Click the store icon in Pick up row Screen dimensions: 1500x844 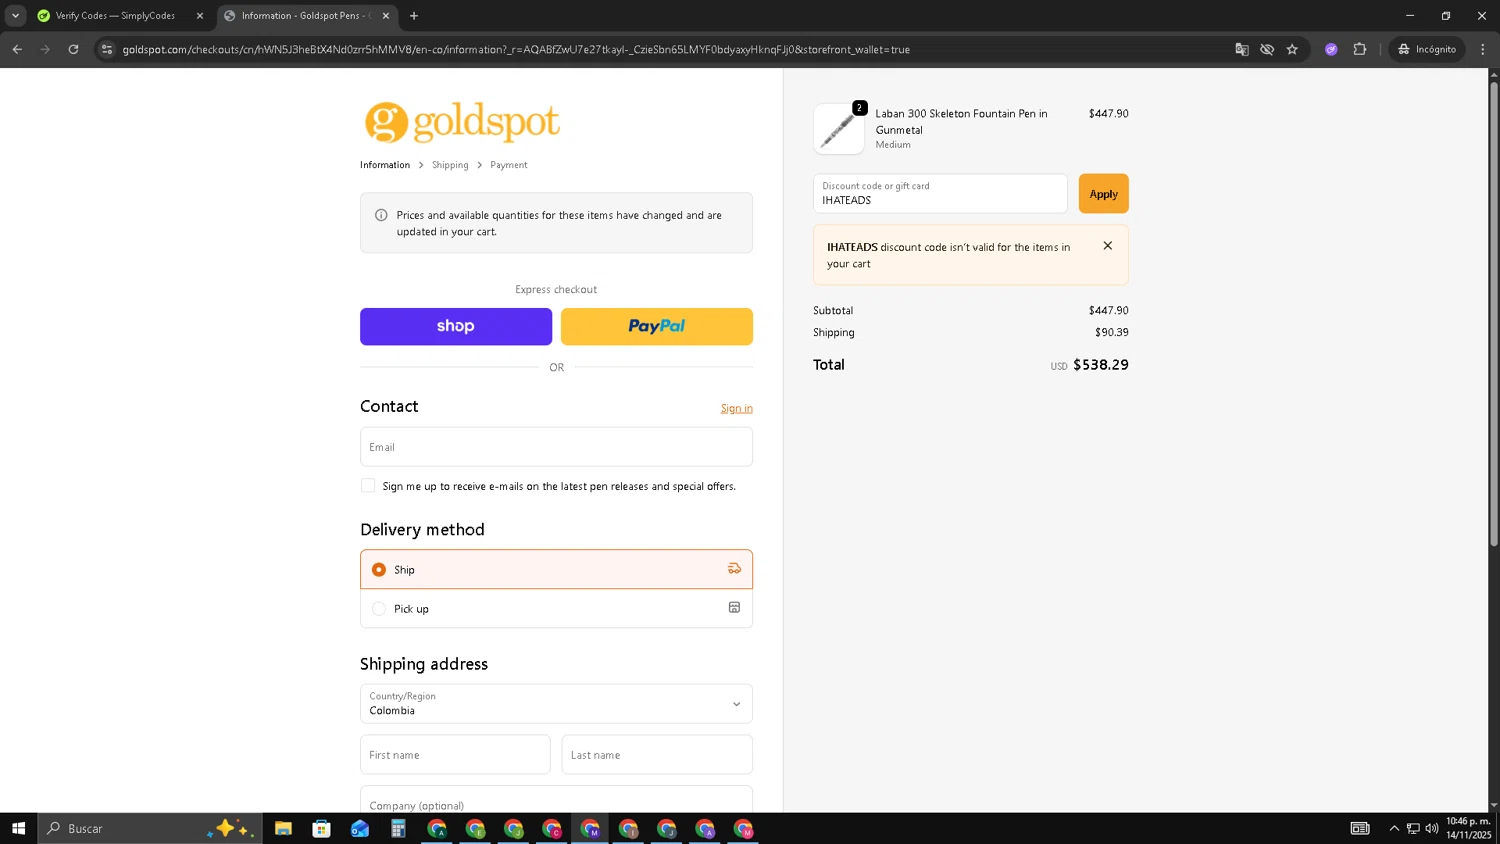coord(734,608)
